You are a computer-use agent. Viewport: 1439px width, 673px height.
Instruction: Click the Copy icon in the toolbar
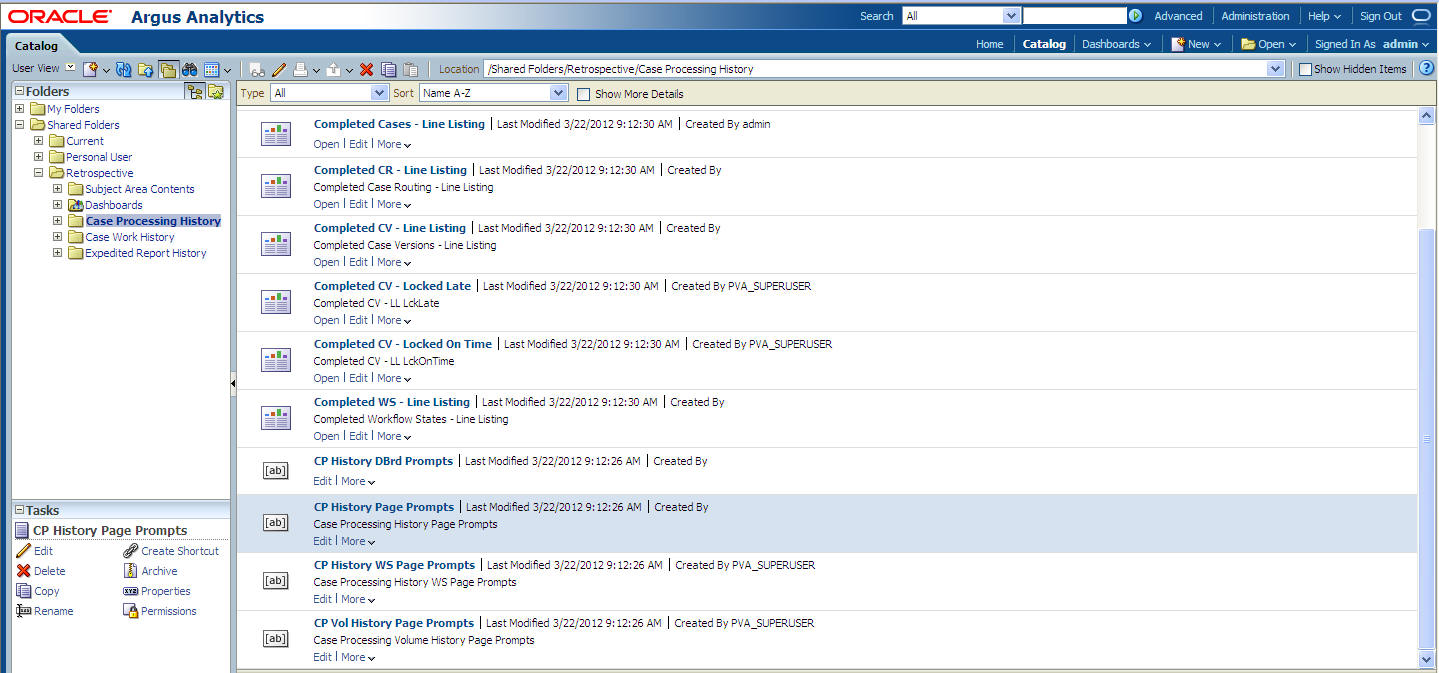pyautogui.click(x=388, y=69)
